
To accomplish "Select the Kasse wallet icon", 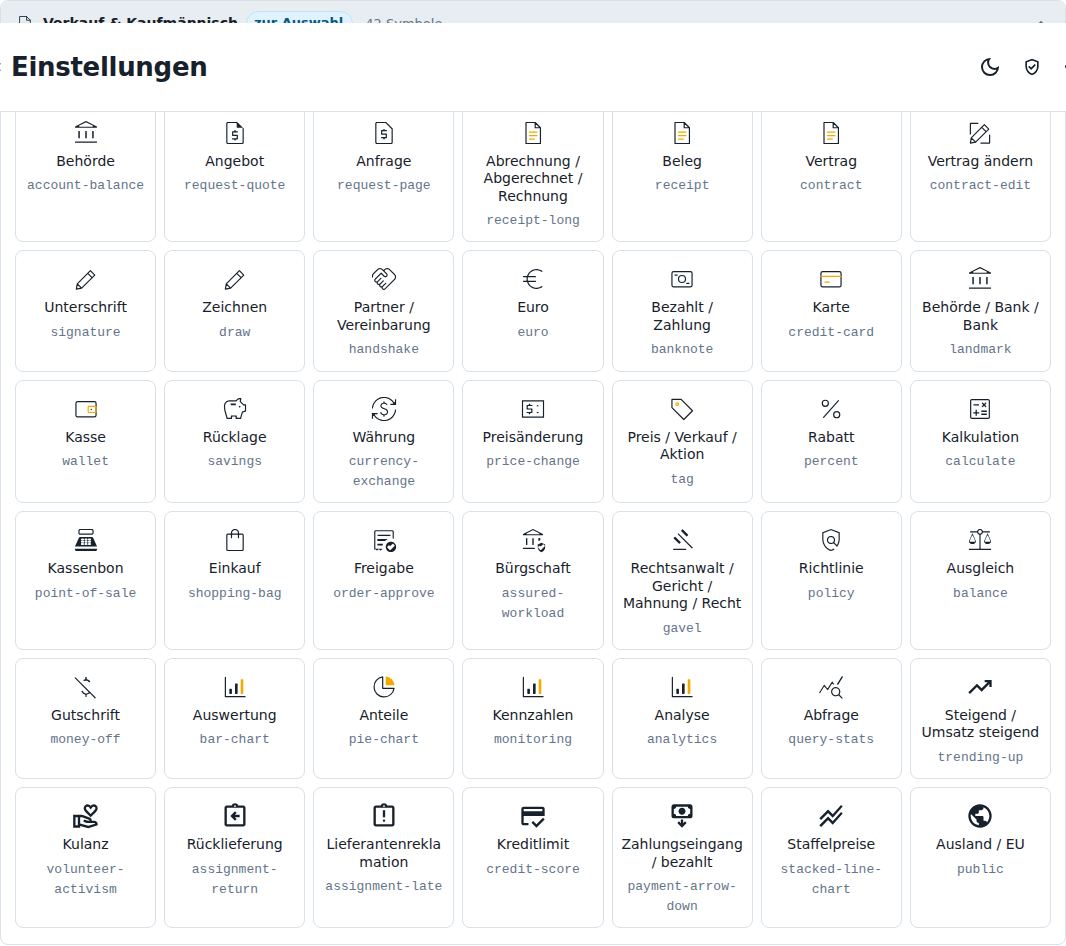I will click(x=86, y=409).
